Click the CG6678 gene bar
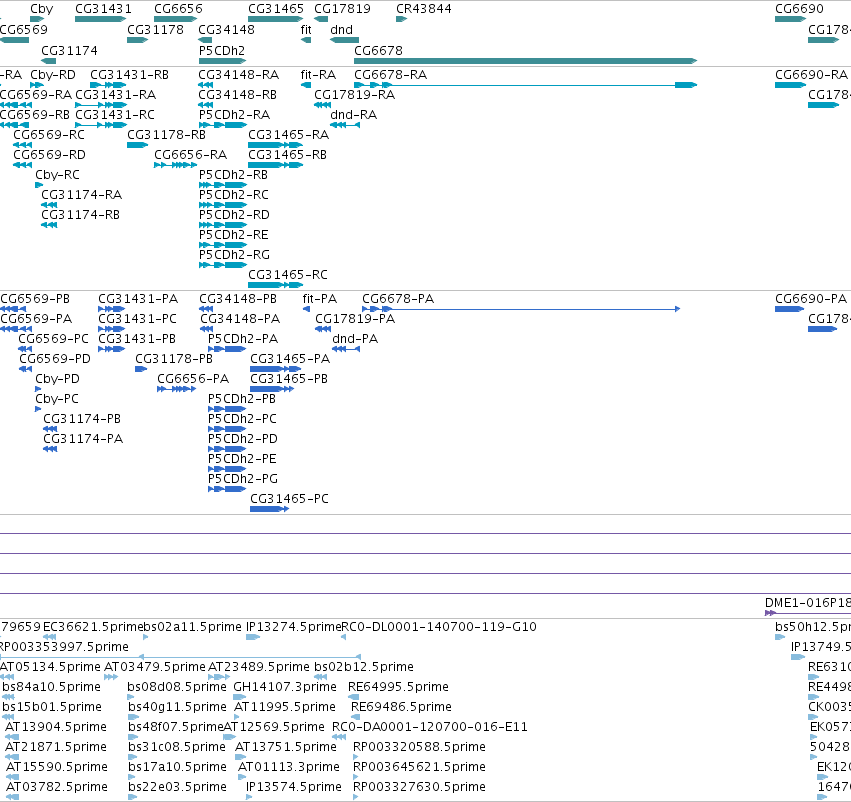This screenshot has width=851, height=802. click(525, 61)
